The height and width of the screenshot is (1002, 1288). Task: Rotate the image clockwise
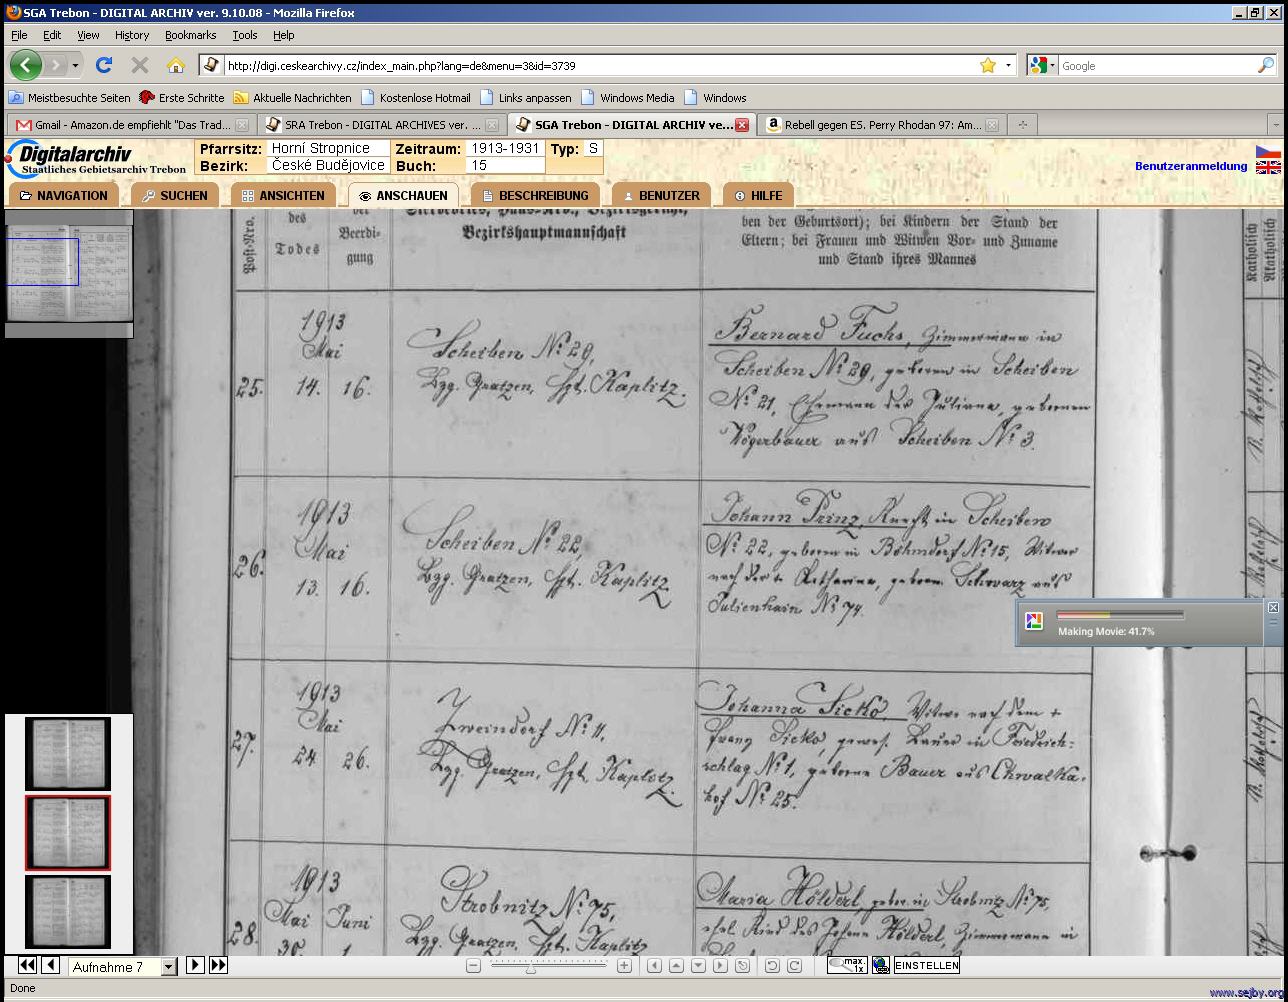tap(794, 965)
